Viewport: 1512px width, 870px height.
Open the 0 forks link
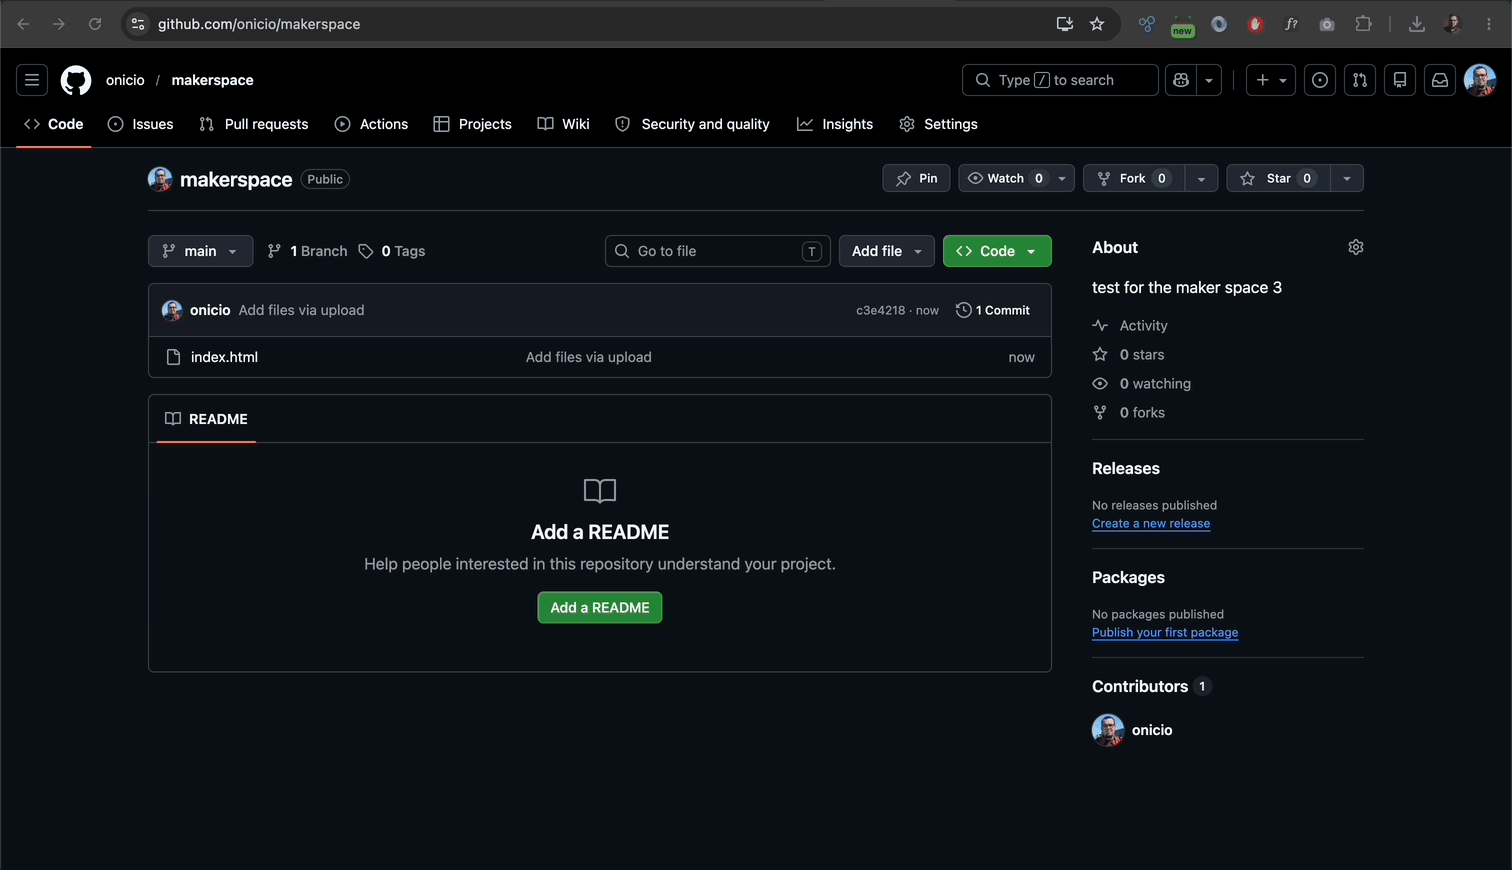pos(1128,413)
